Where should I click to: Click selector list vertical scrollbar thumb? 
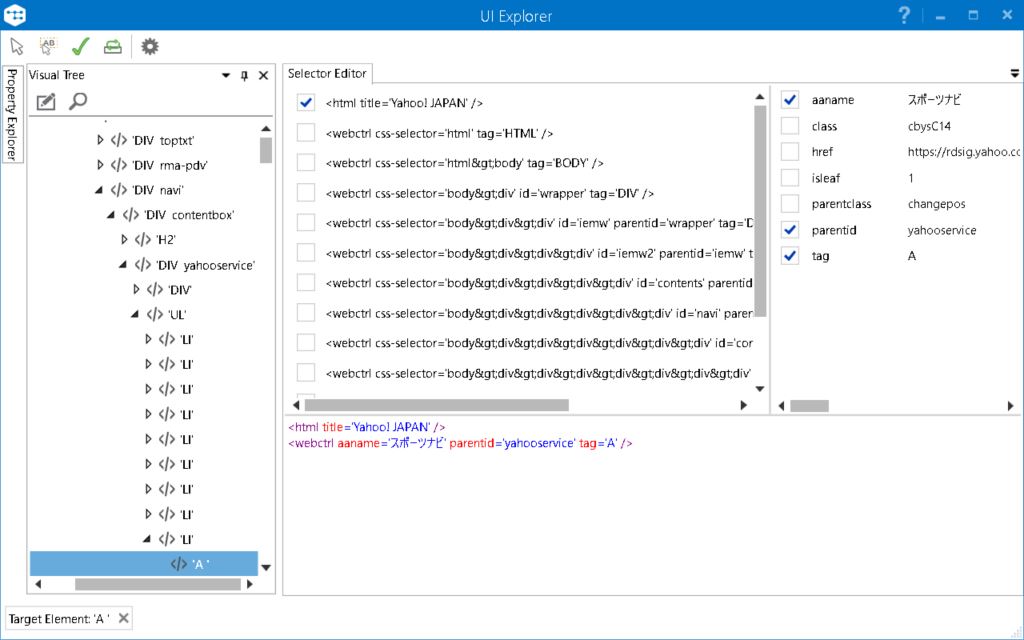point(760,211)
